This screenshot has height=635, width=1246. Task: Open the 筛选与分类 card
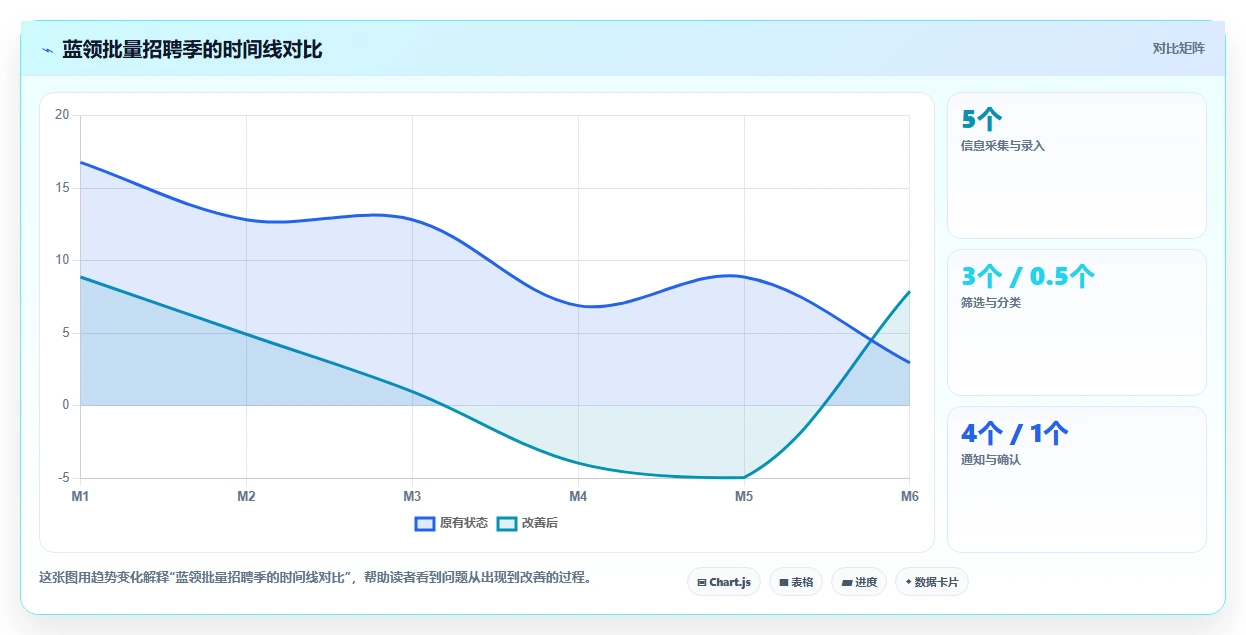point(1077,322)
